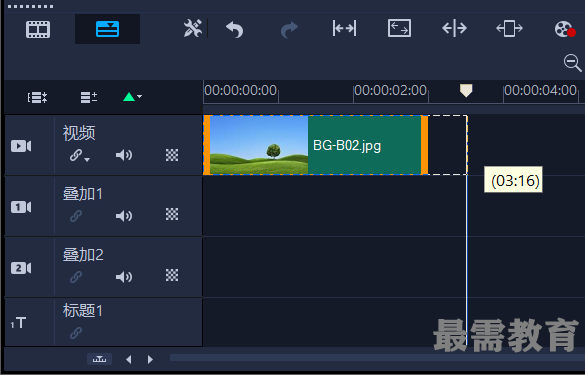This screenshot has height=375, width=585.
Task: Click the Undo arrow
Action: (235, 29)
